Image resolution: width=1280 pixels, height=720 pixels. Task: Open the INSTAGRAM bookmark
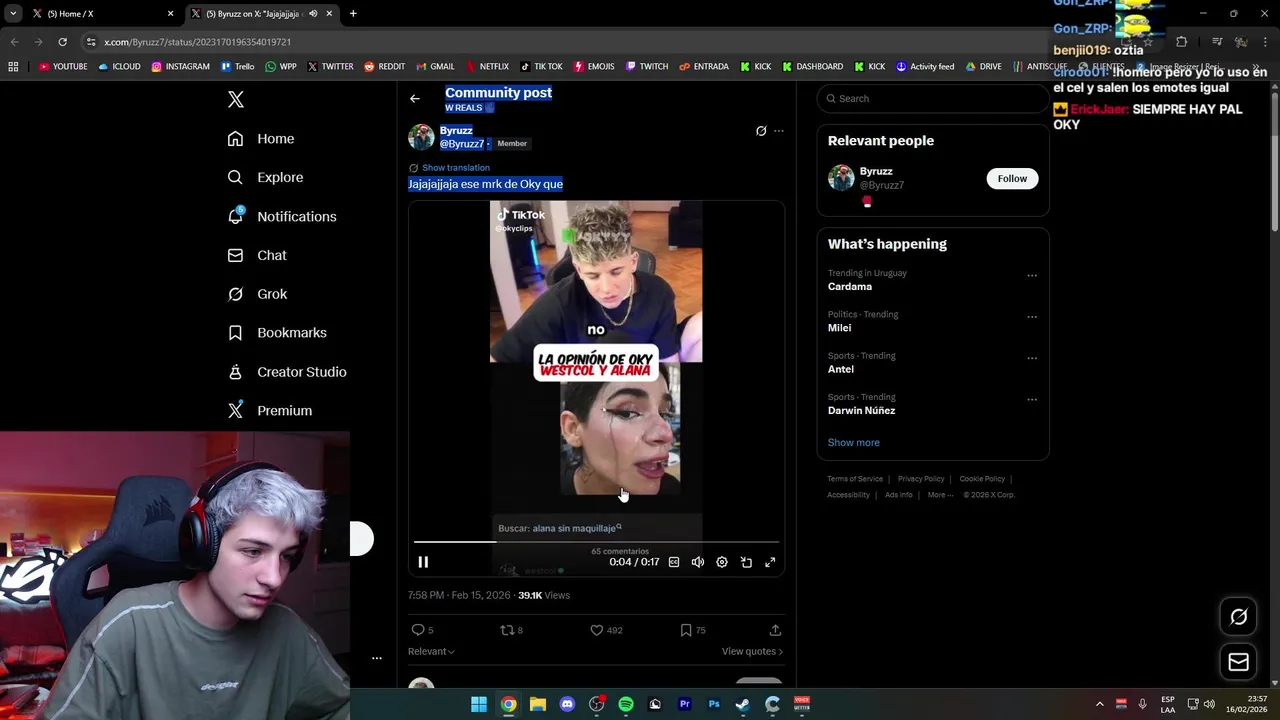(180, 67)
